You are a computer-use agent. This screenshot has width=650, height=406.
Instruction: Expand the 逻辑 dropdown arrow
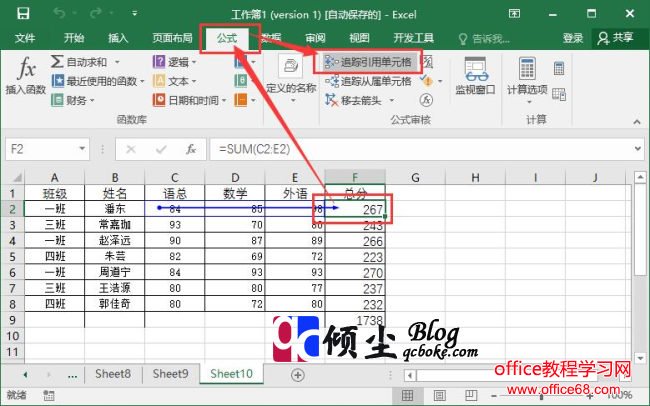click(x=194, y=62)
